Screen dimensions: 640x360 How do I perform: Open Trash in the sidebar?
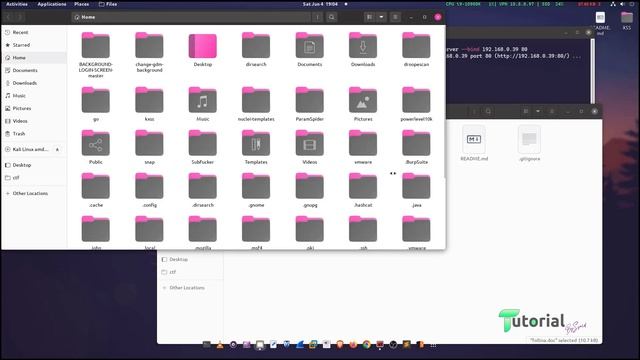(x=33, y=133)
